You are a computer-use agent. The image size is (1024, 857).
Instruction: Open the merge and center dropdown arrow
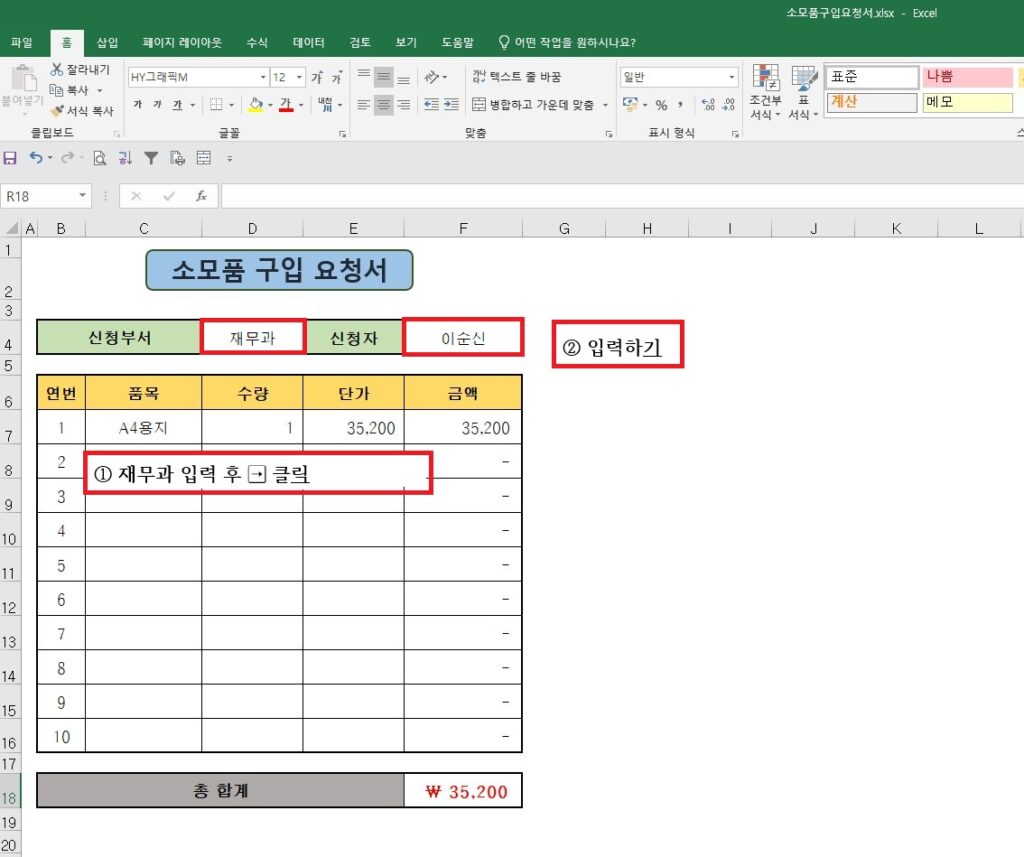(605, 105)
